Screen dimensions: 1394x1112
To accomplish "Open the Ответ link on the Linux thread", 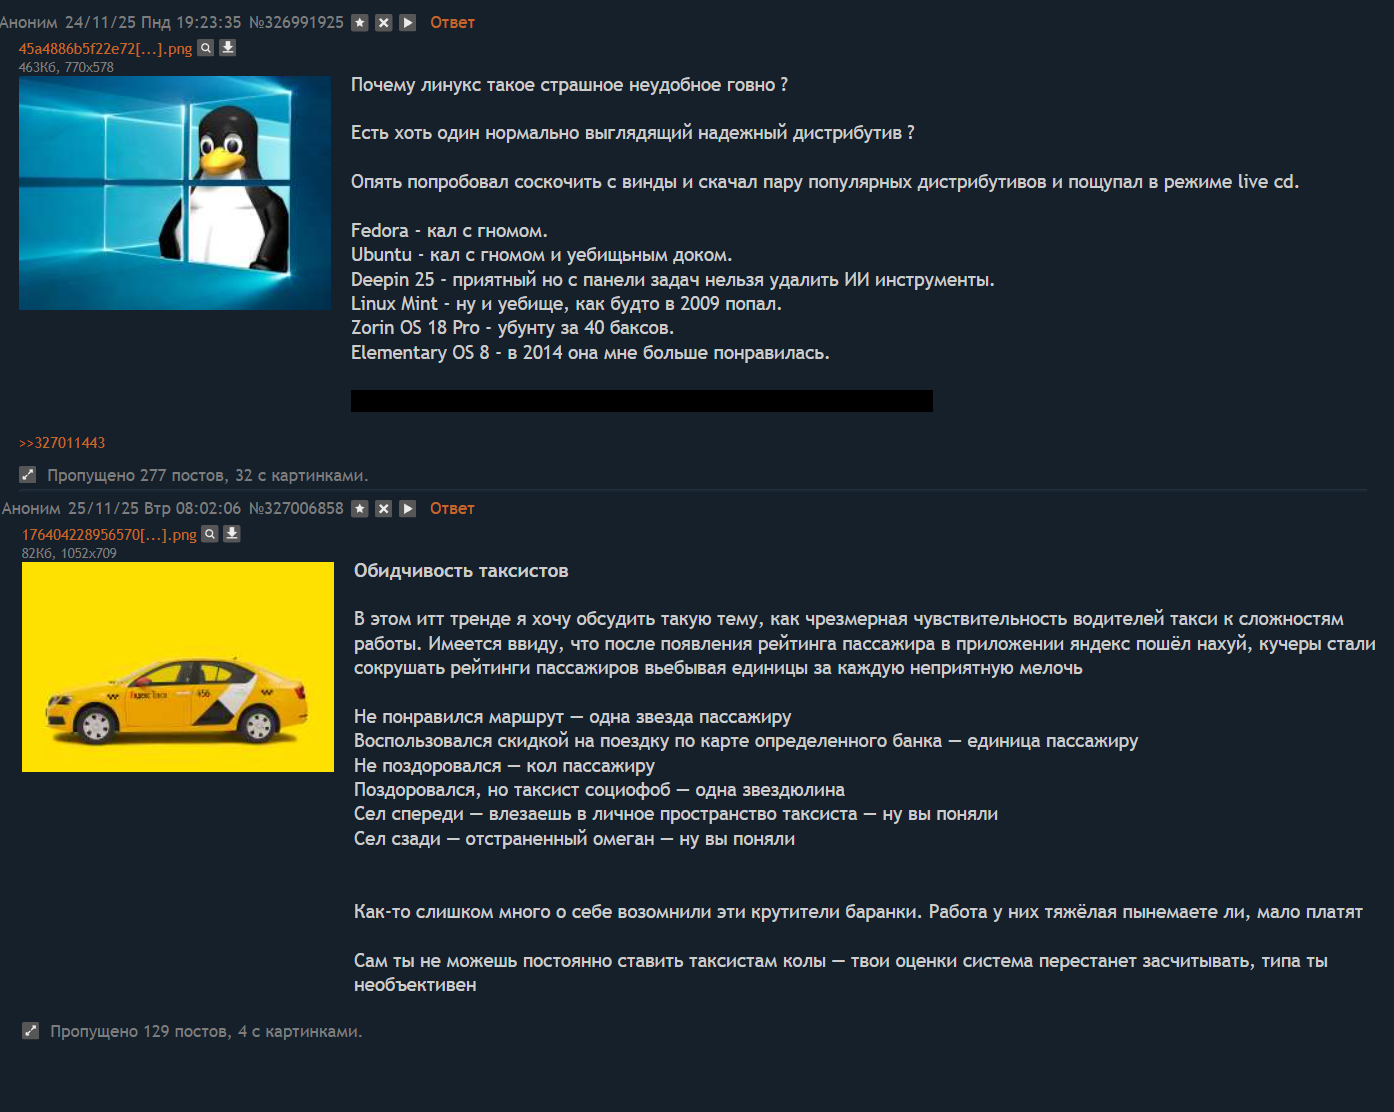I will 452,22.
